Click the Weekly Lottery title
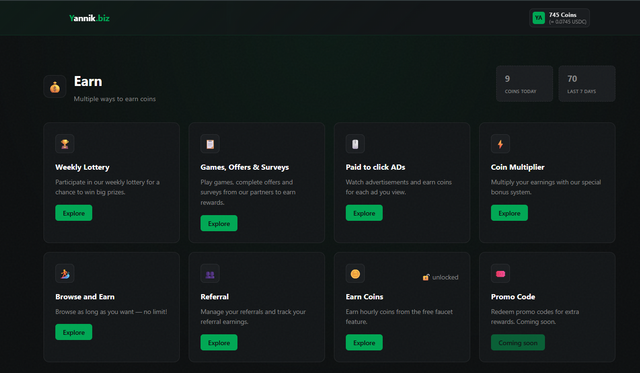 [82, 167]
